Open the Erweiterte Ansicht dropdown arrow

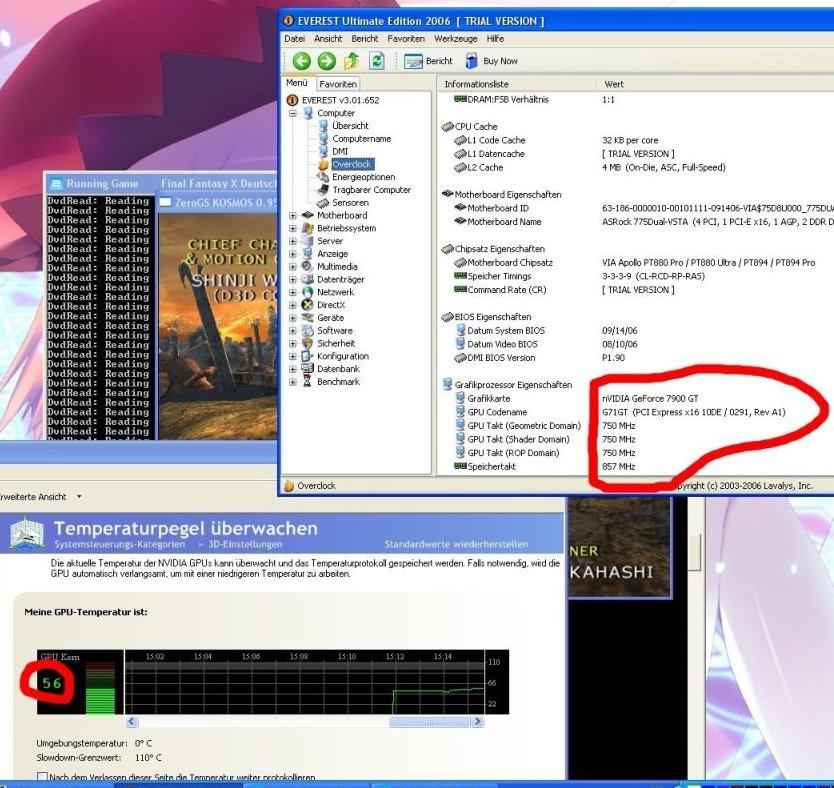[x=79, y=497]
